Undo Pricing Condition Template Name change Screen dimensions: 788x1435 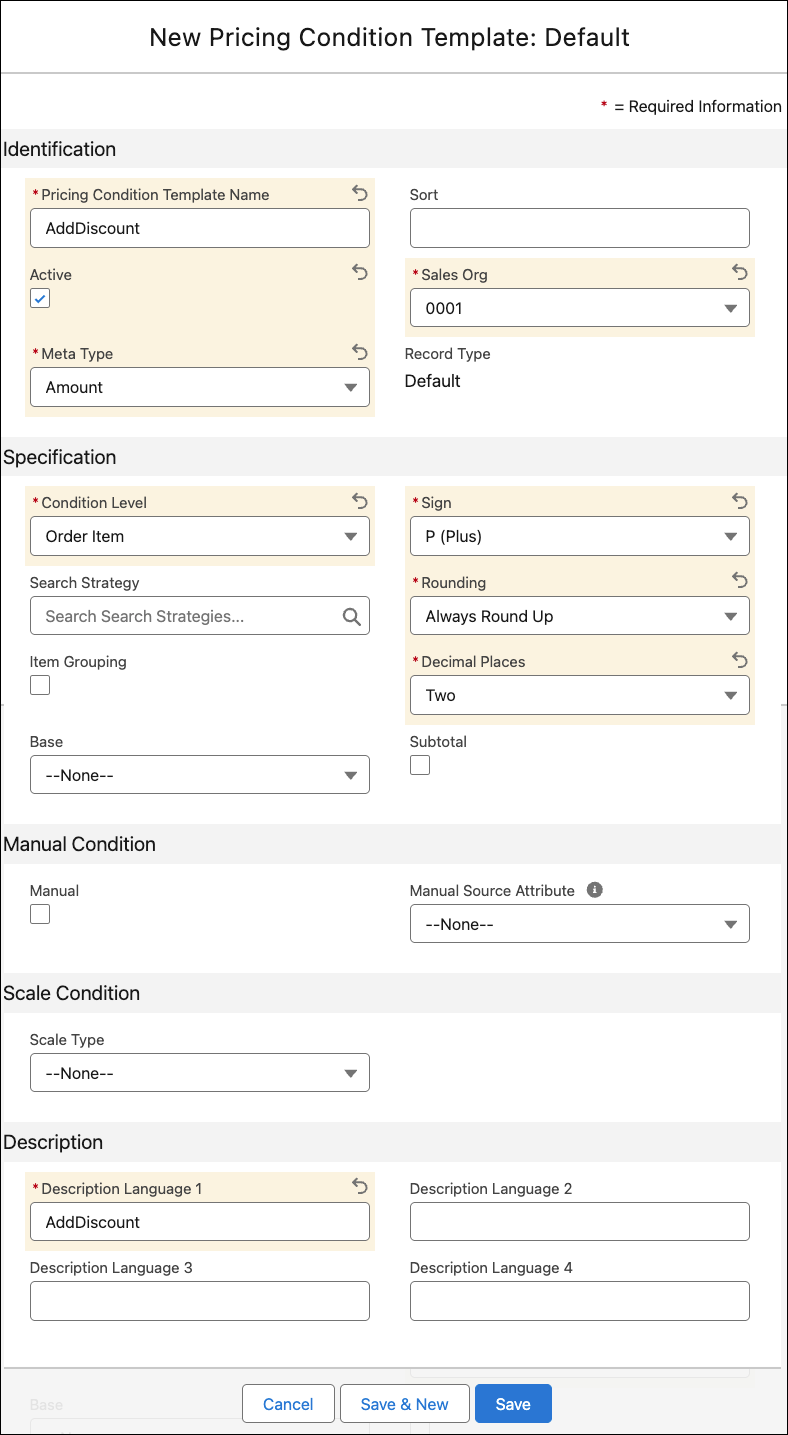360,193
